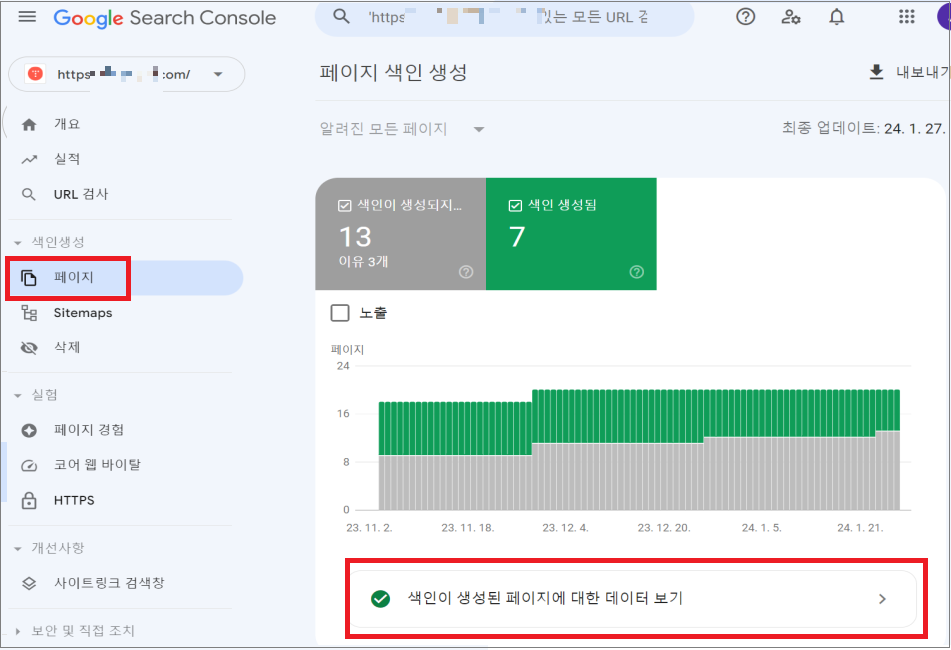The height and width of the screenshot is (650, 951).
Task: Click chart date label 23. 12. 4.
Action: click(565, 528)
